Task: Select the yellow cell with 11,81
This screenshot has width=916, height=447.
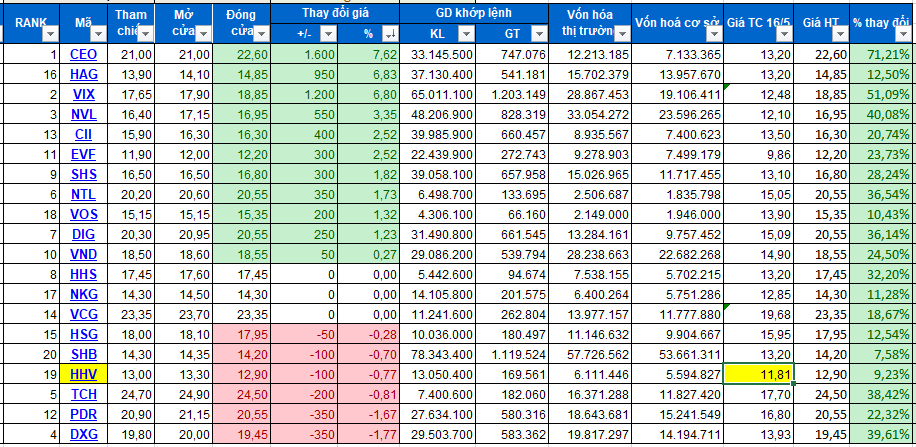Action: pos(758,375)
